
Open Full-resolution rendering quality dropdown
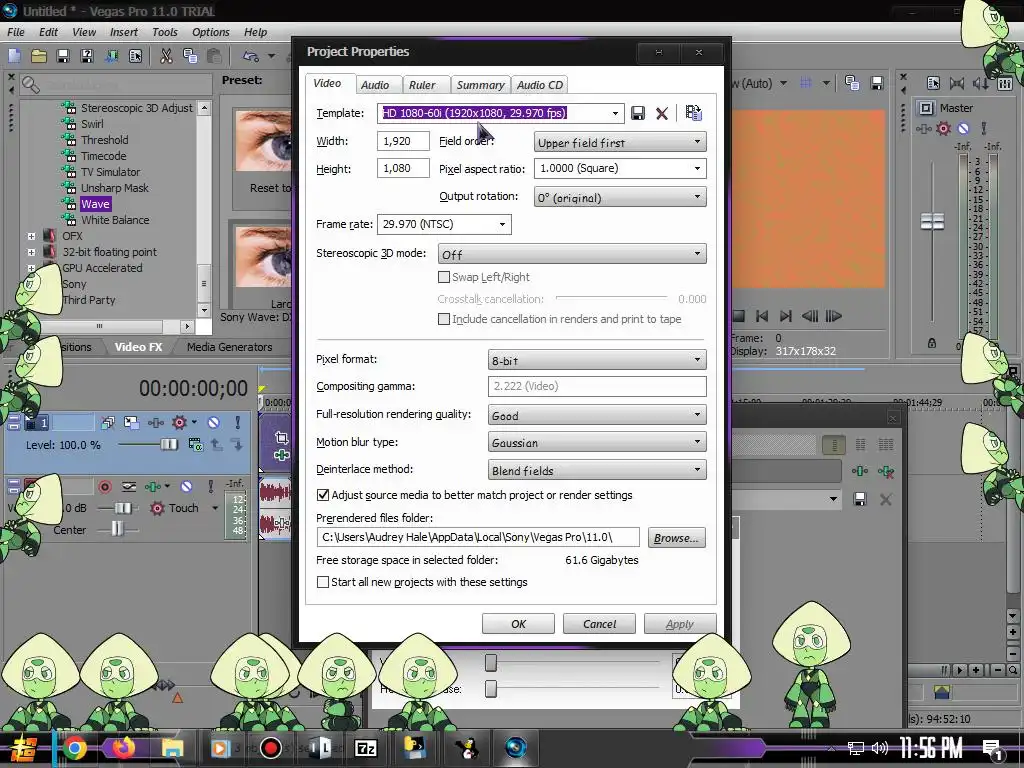click(x=597, y=415)
